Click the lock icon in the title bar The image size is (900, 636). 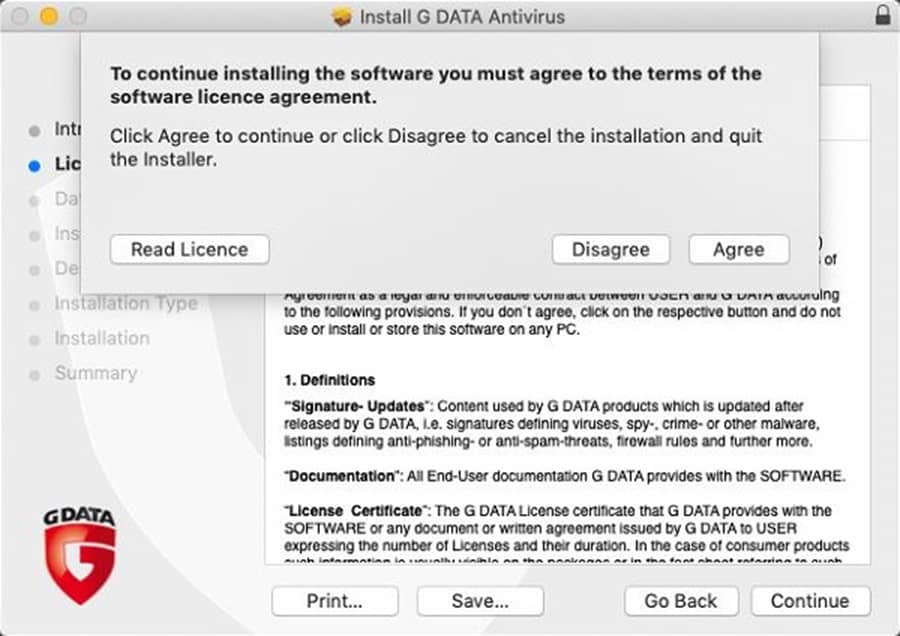[882, 16]
